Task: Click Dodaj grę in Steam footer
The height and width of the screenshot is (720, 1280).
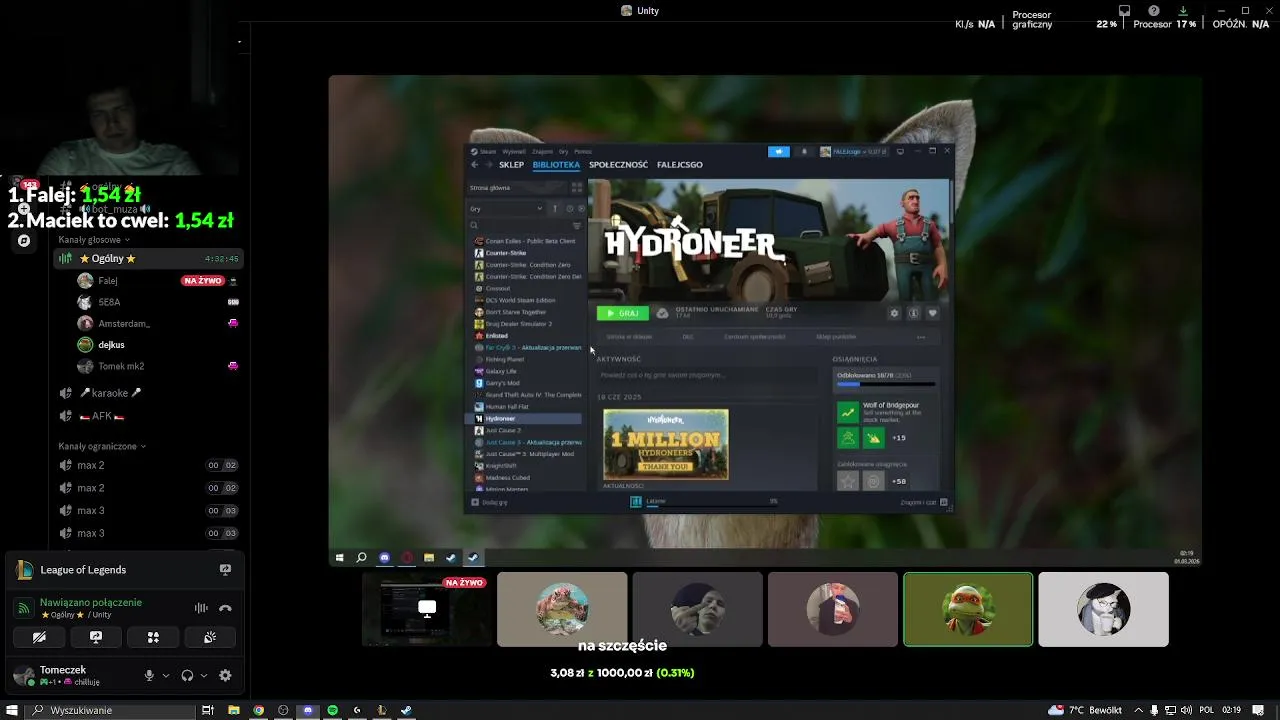Action: (x=489, y=502)
